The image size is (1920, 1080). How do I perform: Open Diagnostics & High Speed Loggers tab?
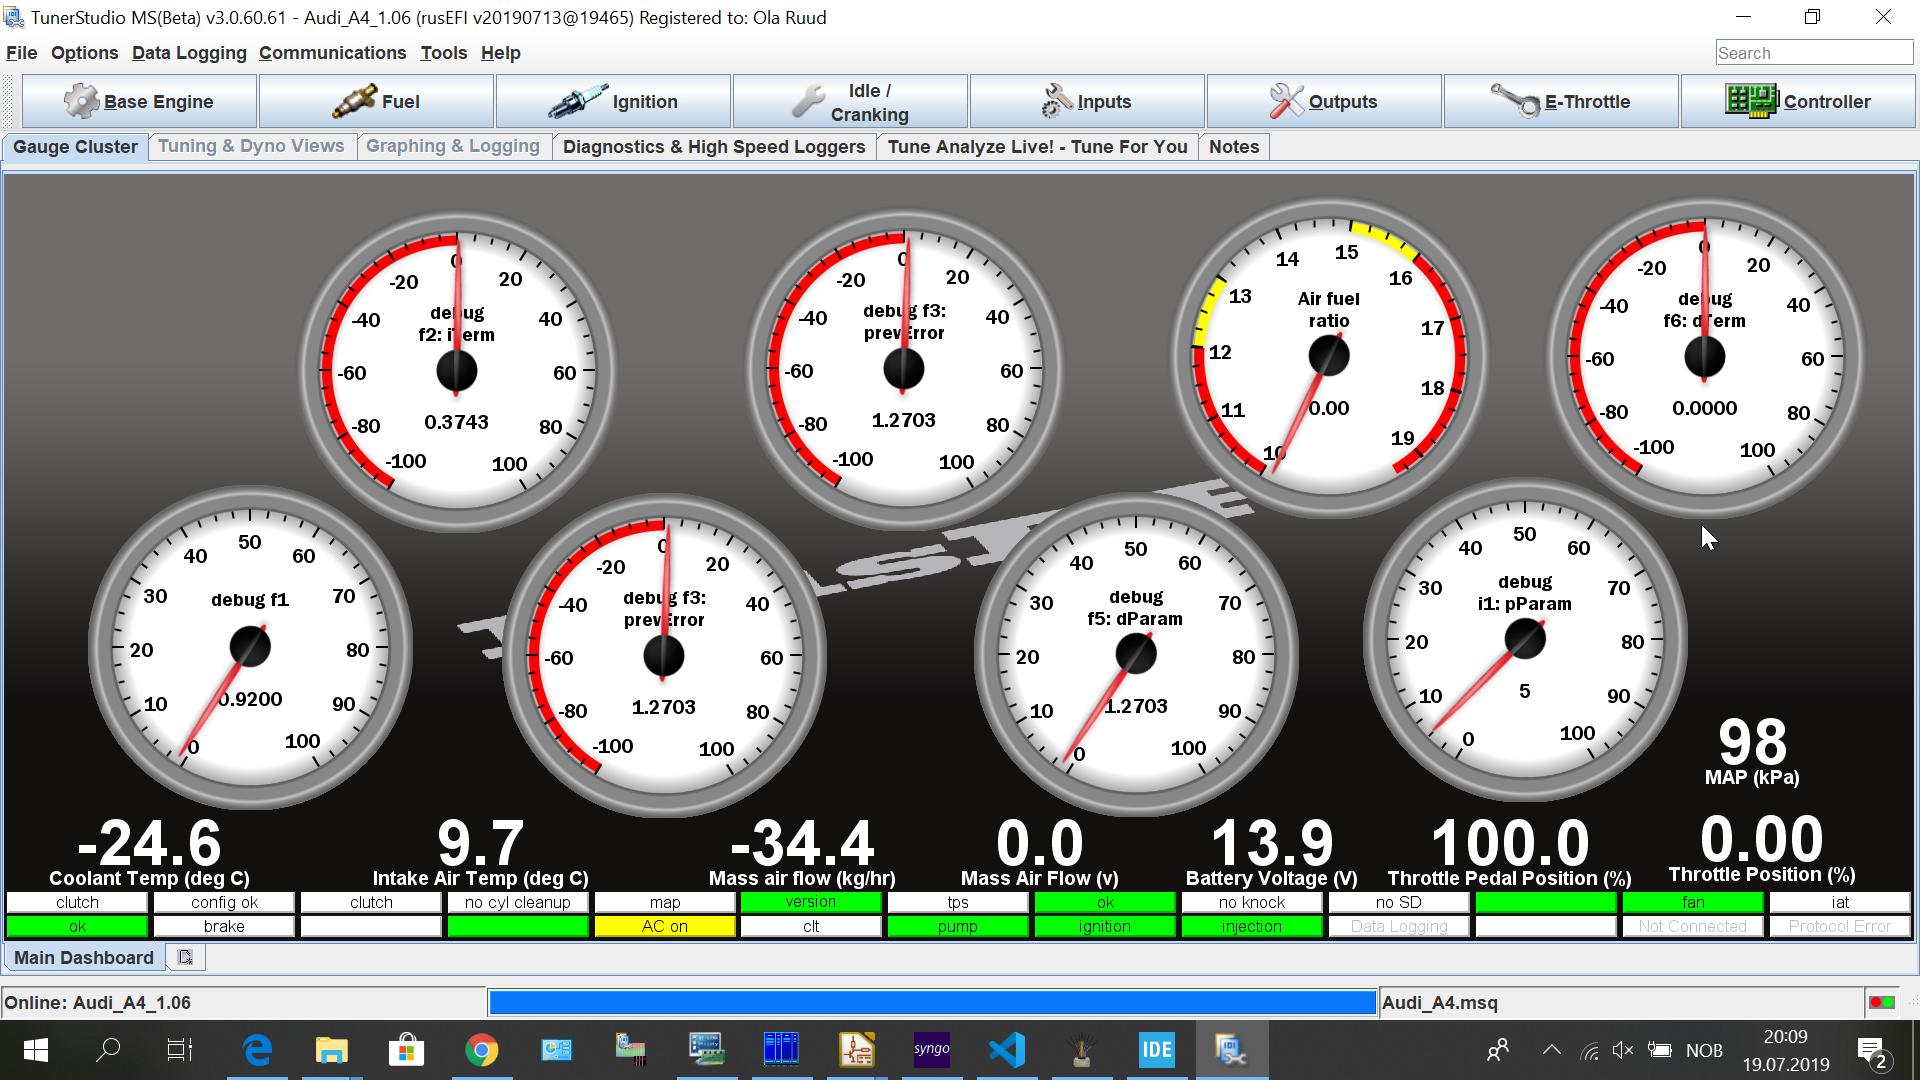(x=714, y=147)
